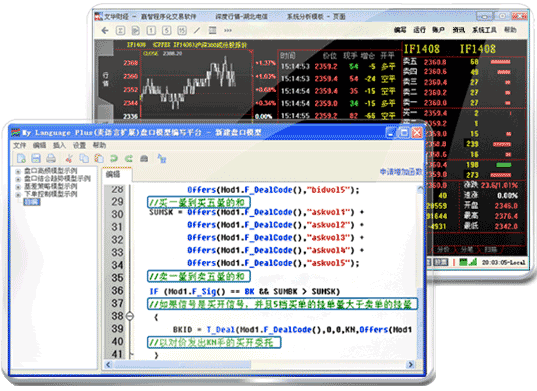The image size is (537, 391).
Task: Select the 下单控制模型示例 tree item
Action: click(50, 194)
